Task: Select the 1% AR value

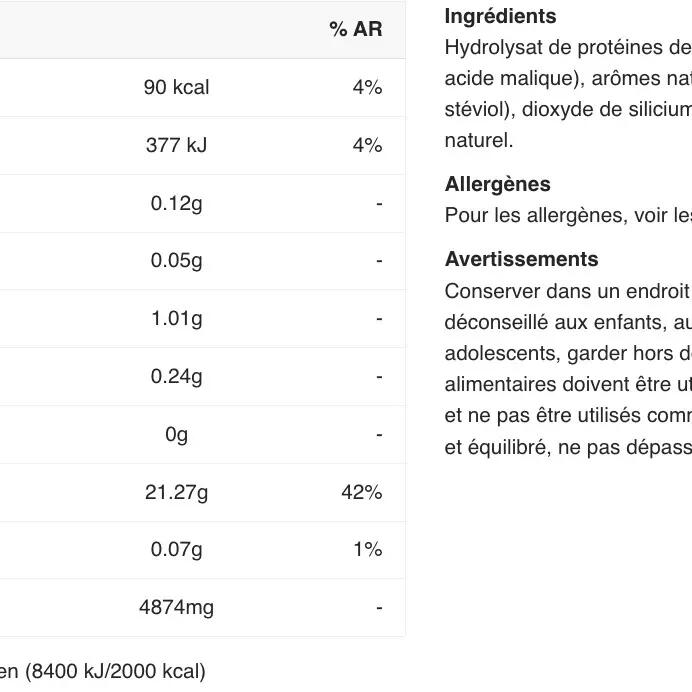Action: [x=368, y=549]
